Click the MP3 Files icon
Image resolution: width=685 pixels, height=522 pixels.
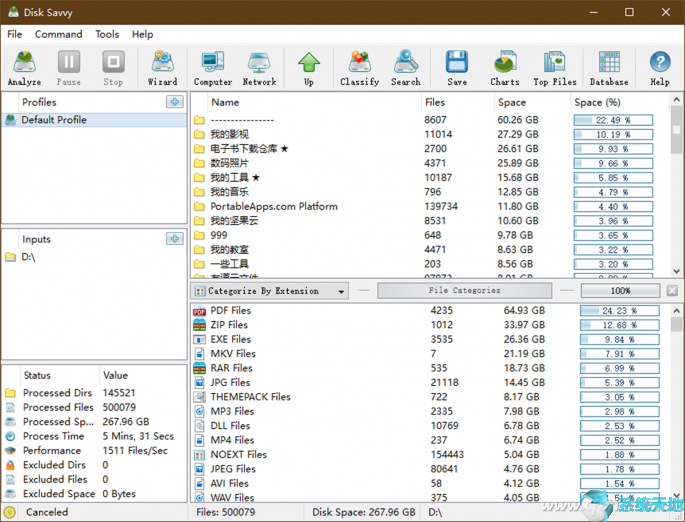(199, 411)
